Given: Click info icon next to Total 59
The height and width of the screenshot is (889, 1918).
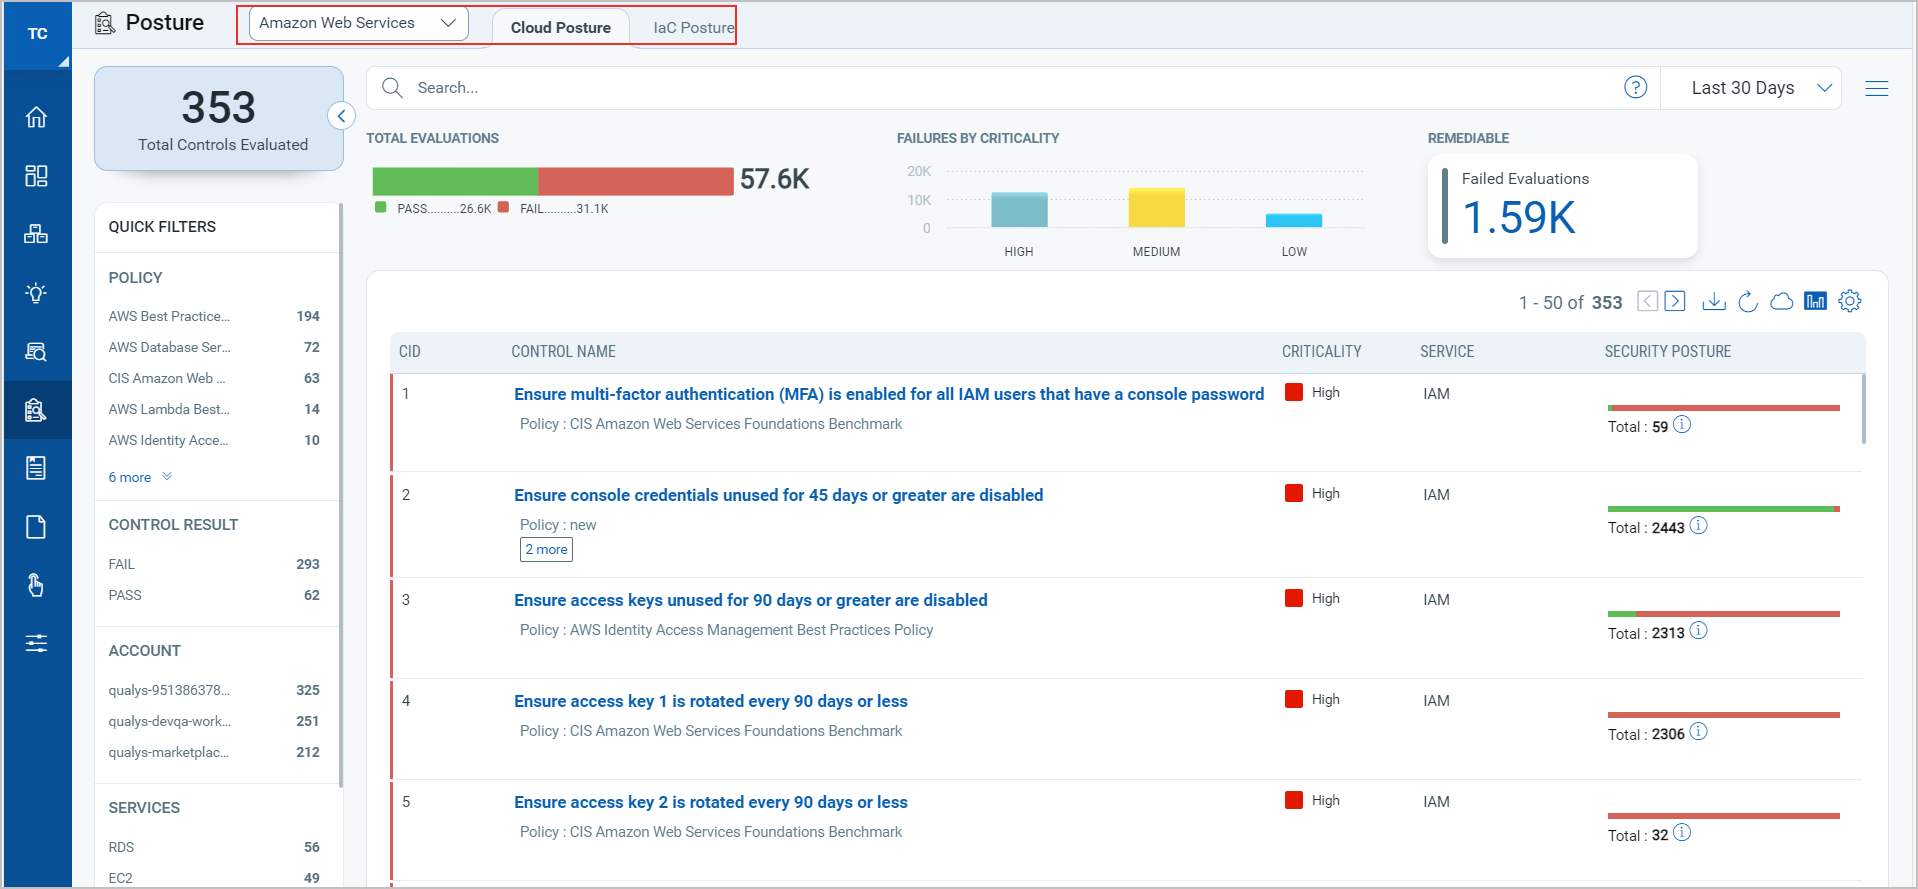Looking at the screenshot, I should coord(1682,425).
